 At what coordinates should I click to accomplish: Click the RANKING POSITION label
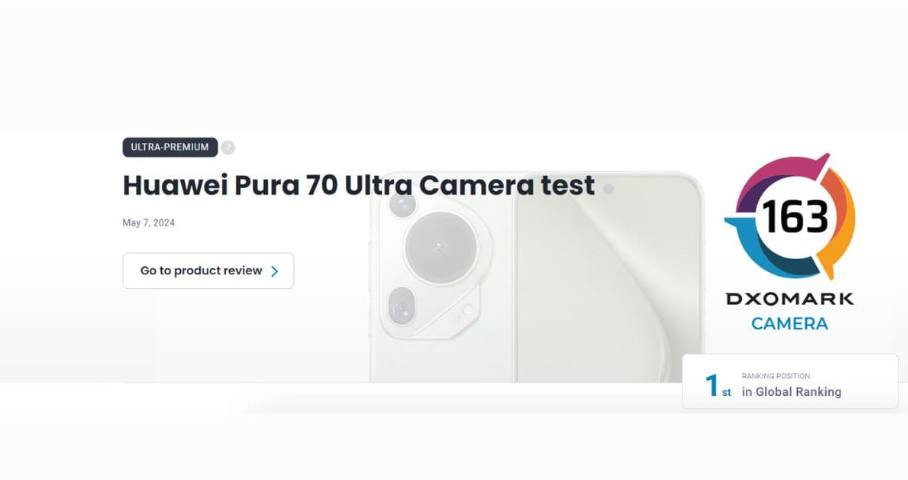(776, 376)
